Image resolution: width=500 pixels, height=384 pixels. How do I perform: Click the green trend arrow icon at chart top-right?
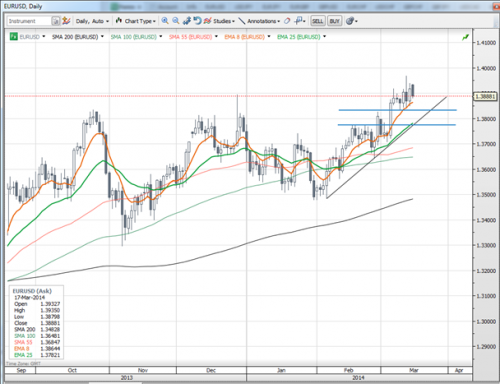tap(465, 37)
